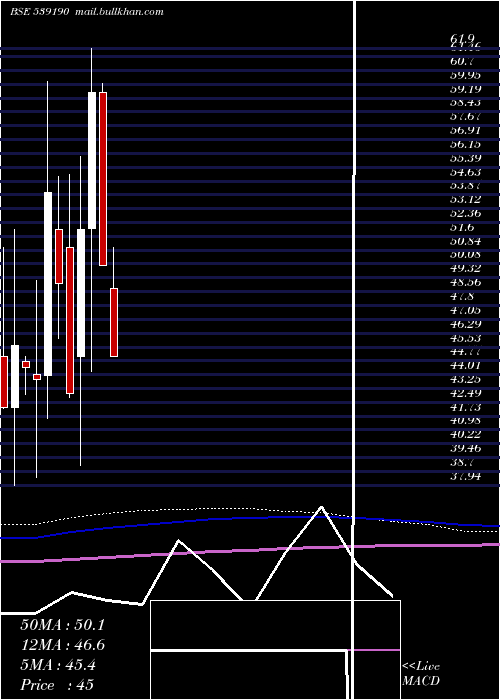Click the 12MA : 46.6 readout
Viewport: 500px width, 700px height.
pos(62,645)
